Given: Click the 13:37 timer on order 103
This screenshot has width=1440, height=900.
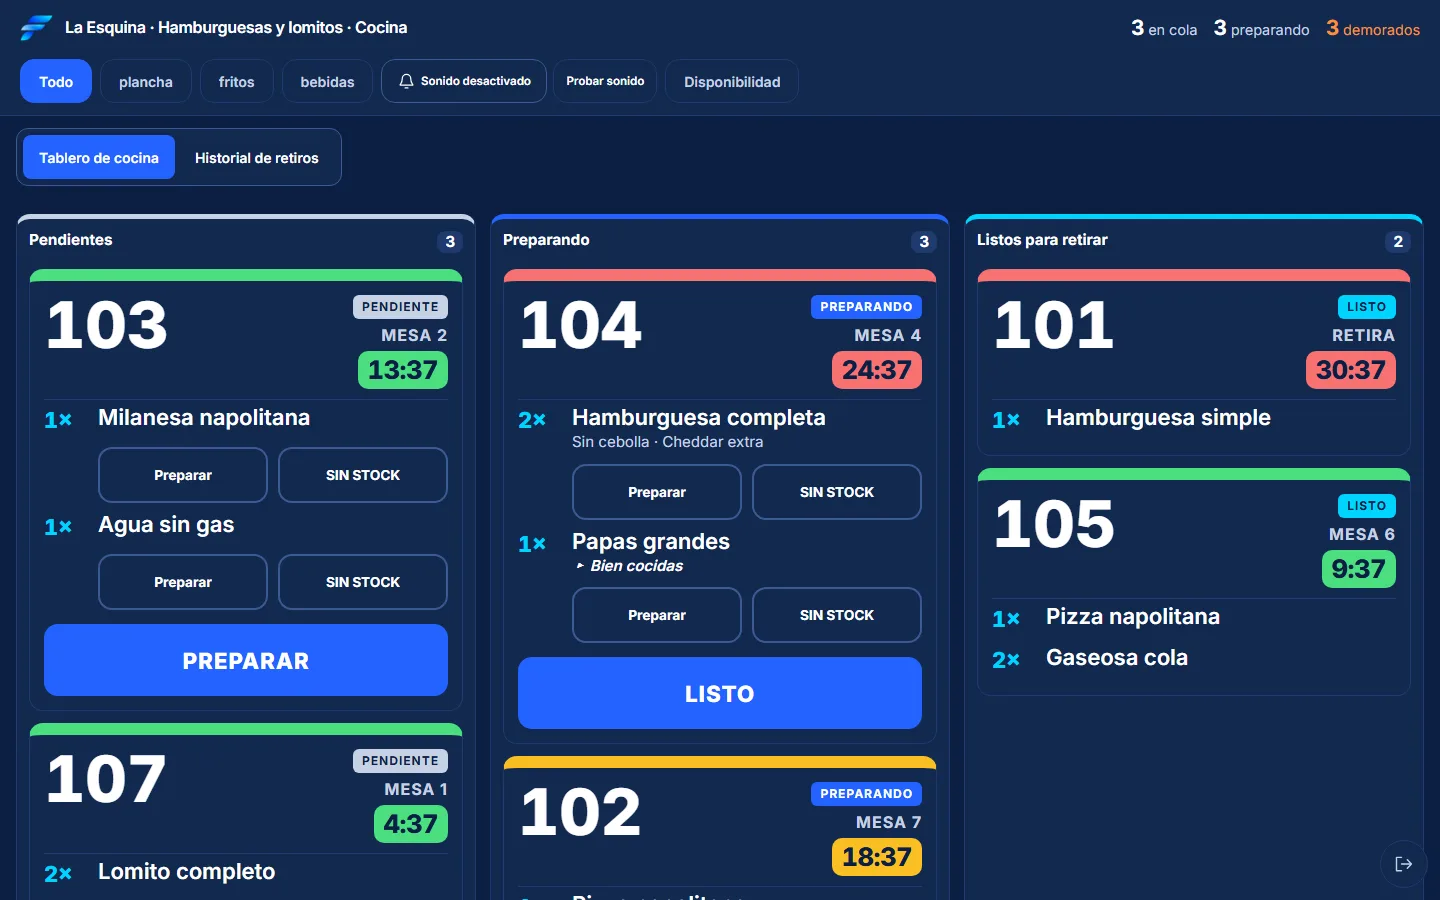Looking at the screenshot, I should coord(403,370).
